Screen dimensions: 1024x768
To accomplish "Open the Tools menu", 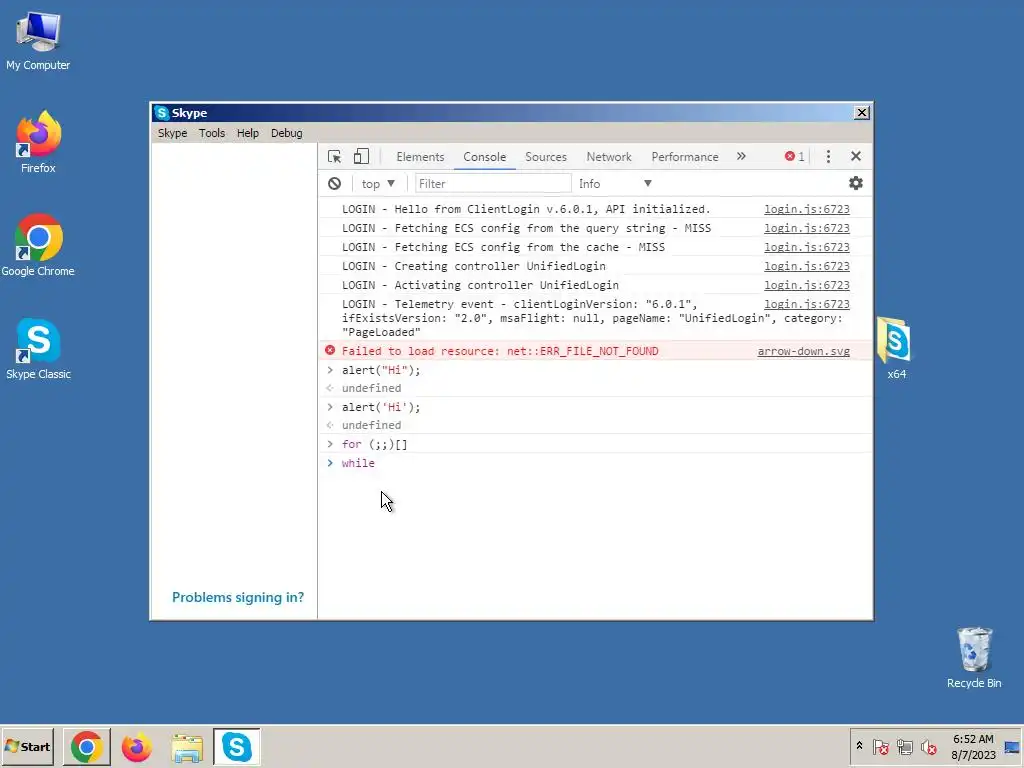I will pyautogui.click(x=212, y=133).
